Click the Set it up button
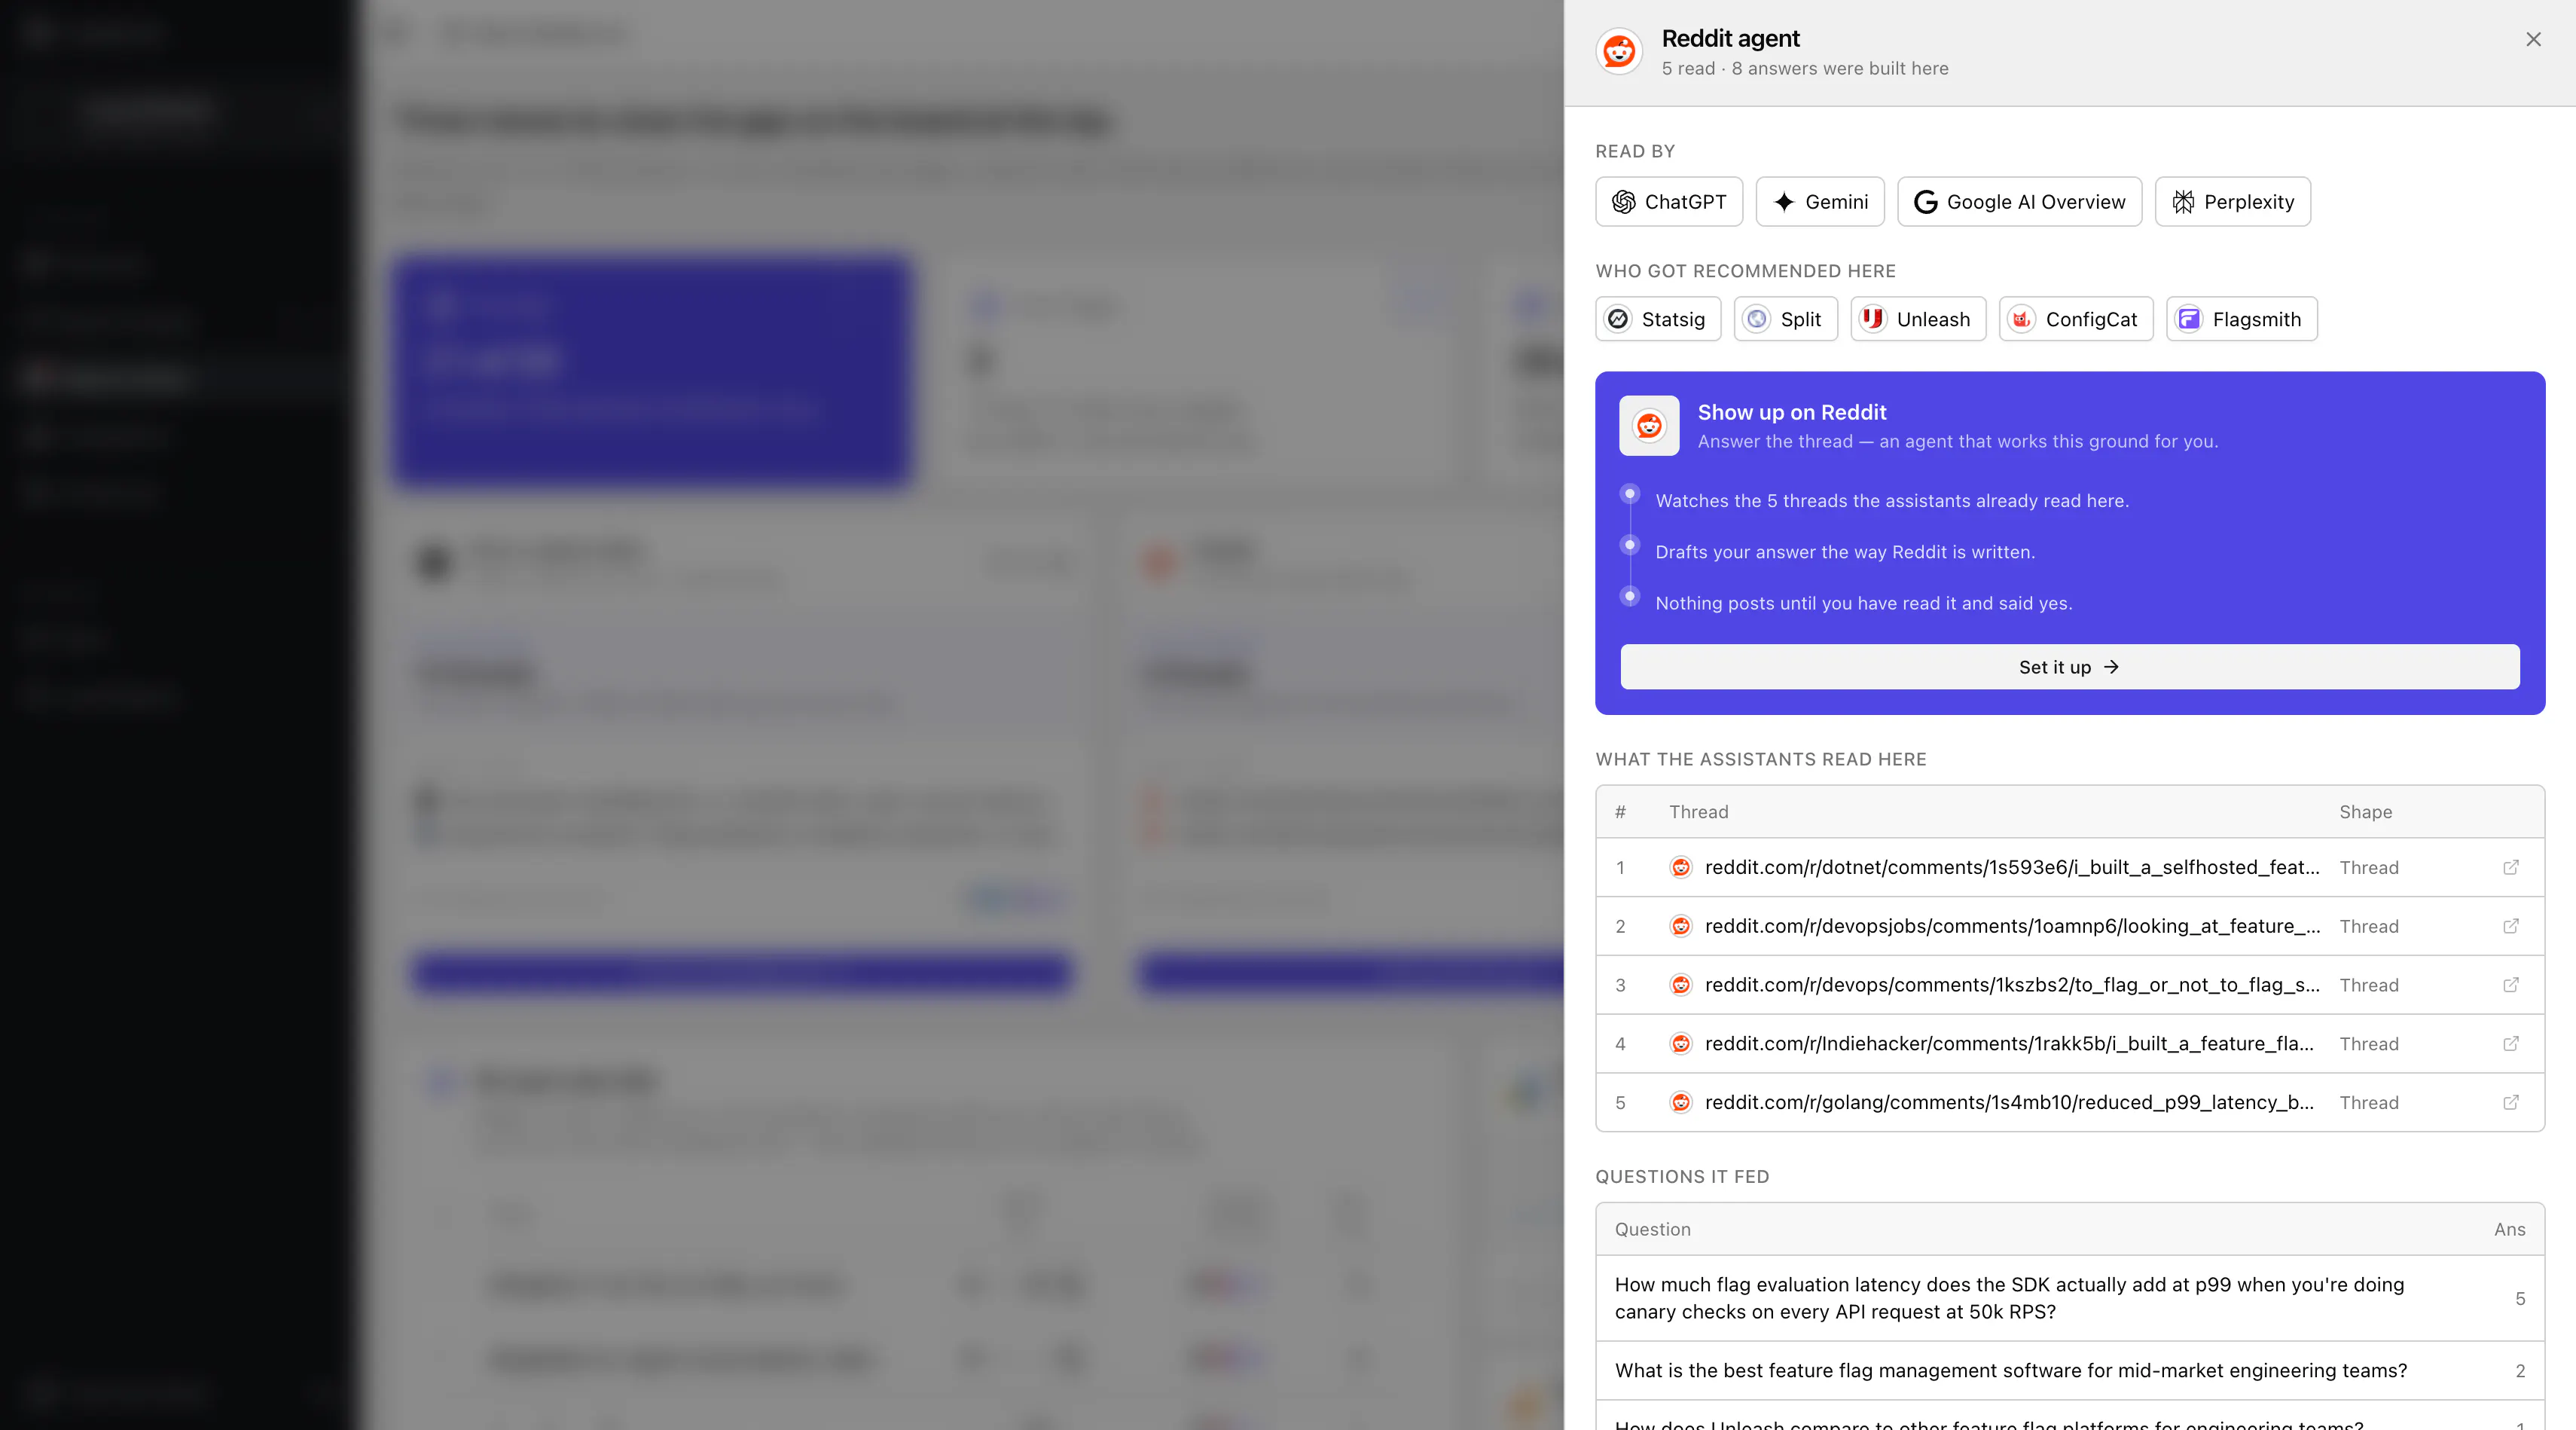 [x=2069, y=667]
